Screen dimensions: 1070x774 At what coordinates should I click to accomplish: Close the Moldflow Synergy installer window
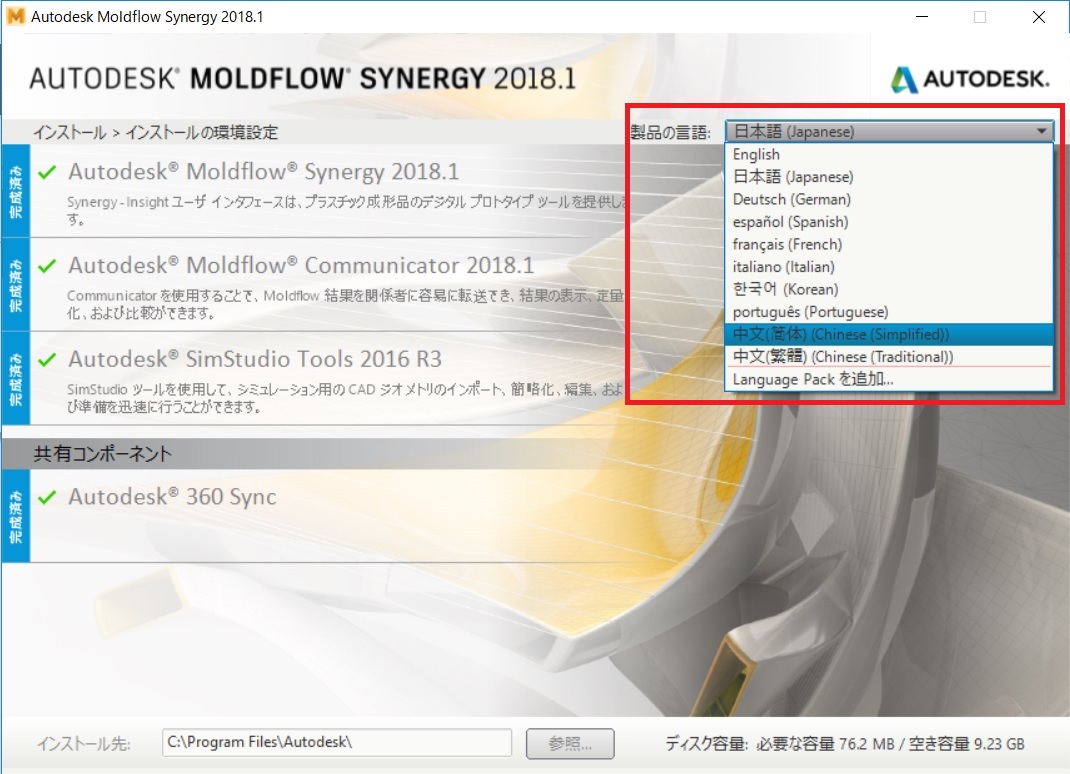pos(1039,16)
